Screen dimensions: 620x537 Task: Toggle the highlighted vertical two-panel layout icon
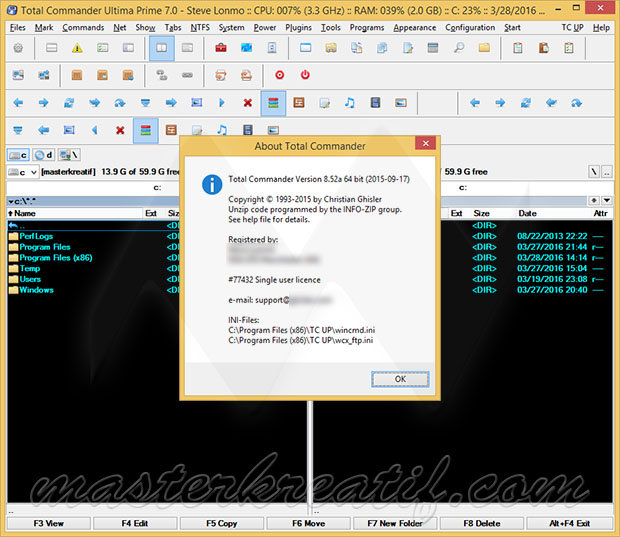point(162,48)
